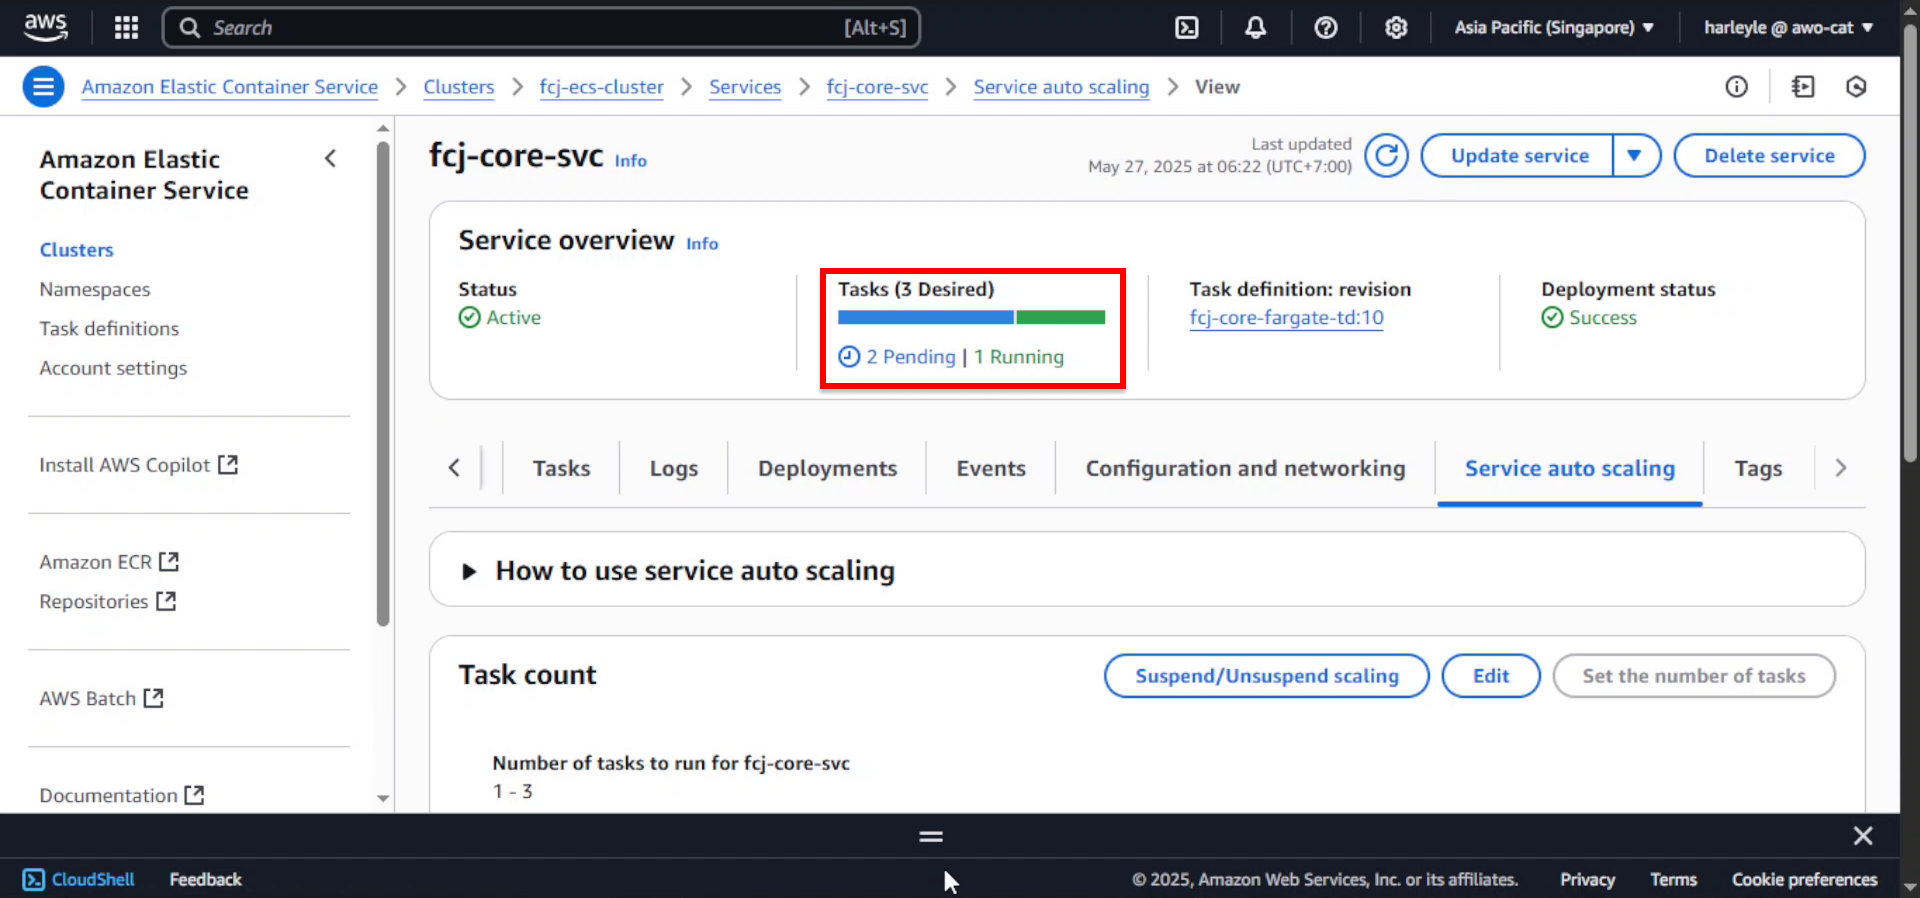Go to Amazon Elastic Container Service breadcrumb
The image size is (1920, 898).
(x=230, y=87)
